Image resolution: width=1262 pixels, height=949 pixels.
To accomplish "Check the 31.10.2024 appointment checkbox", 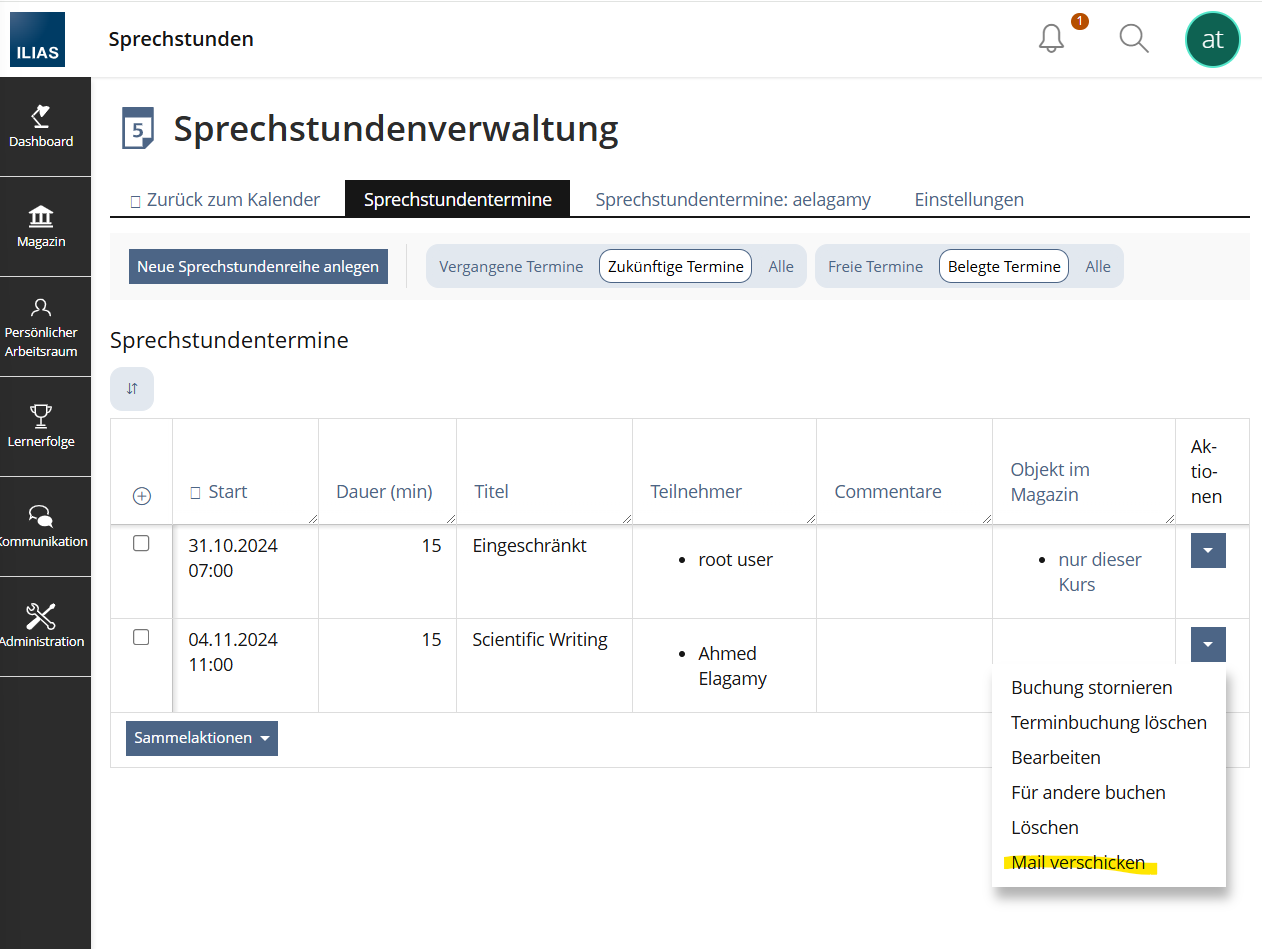I will pyautogui.click(x=141, y=543).
